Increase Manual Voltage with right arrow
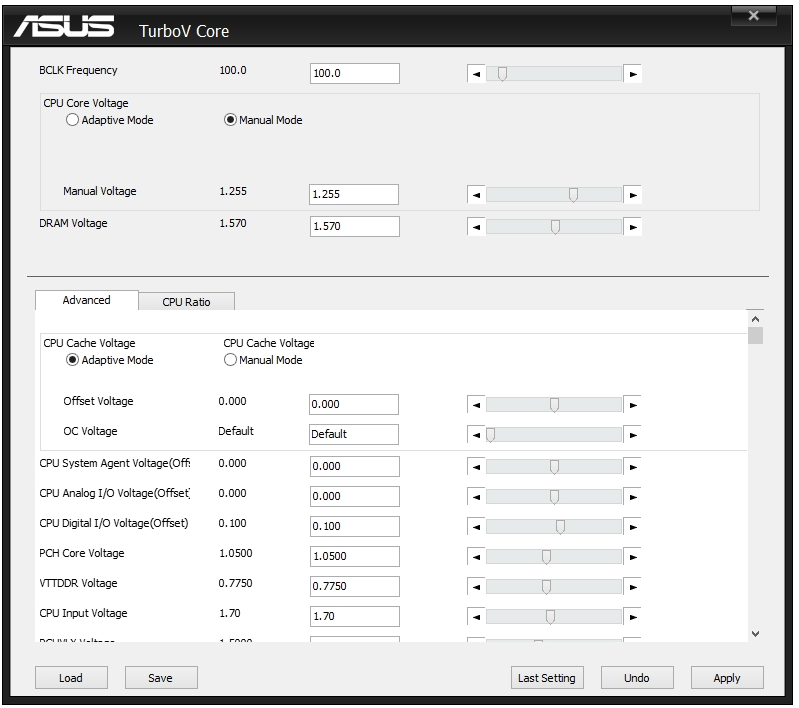Image resolution: width=799 pixels, height=708 pixels. (632, 195)
